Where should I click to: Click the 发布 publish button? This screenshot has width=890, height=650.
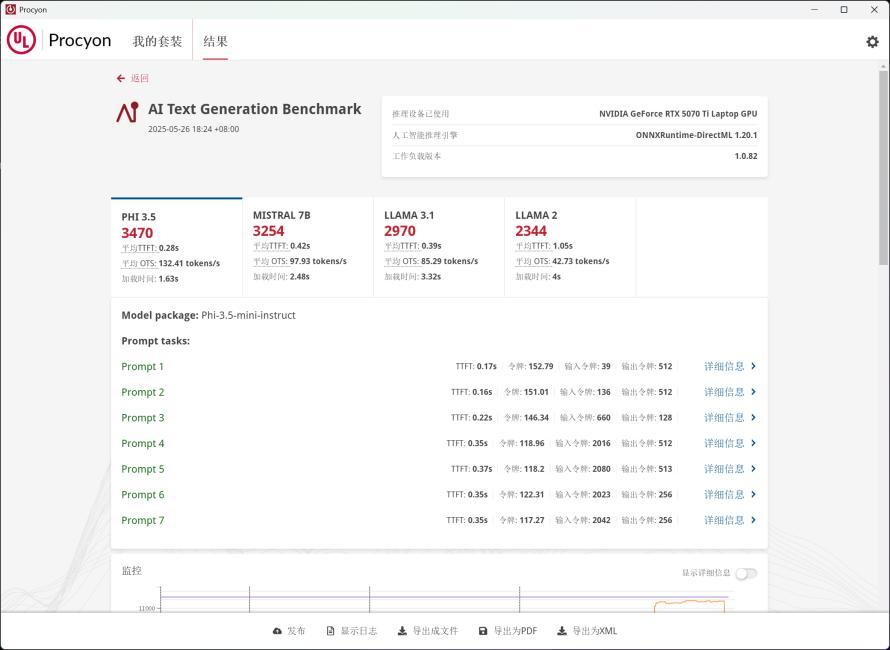pos(289,631)
